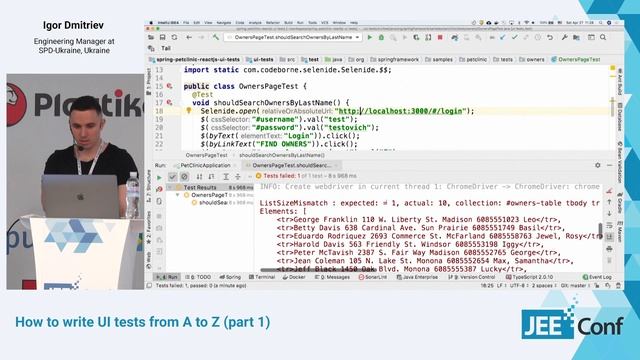The image size is (640, 360).
Task: Select shouldSea... test in results tree
Action: (x=213, y=203)
